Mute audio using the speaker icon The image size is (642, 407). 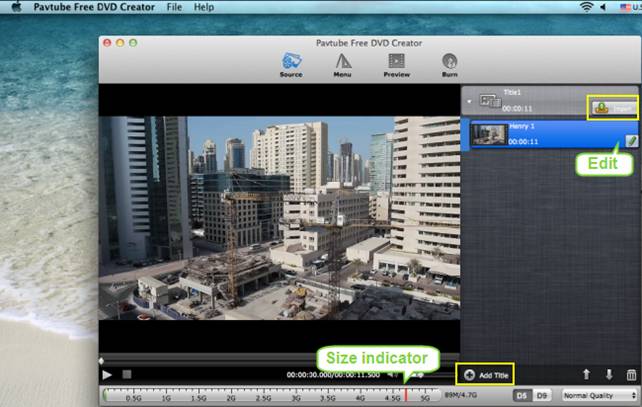(391, 375)
